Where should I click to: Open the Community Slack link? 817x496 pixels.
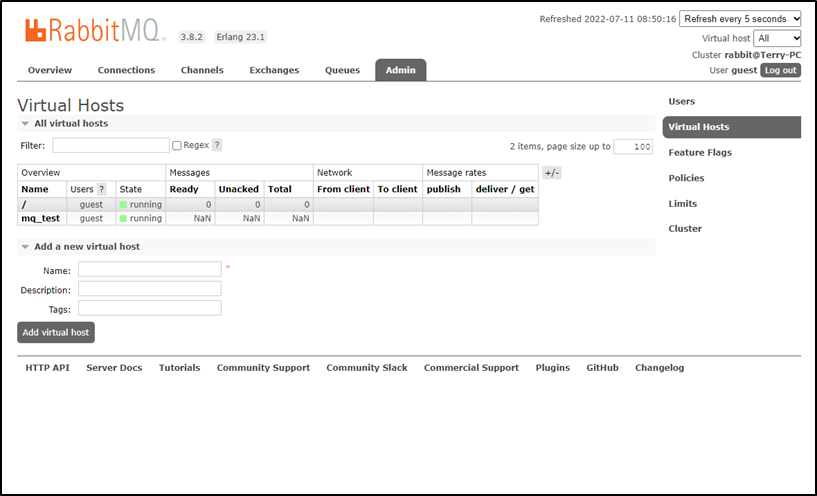pos(367,368)
